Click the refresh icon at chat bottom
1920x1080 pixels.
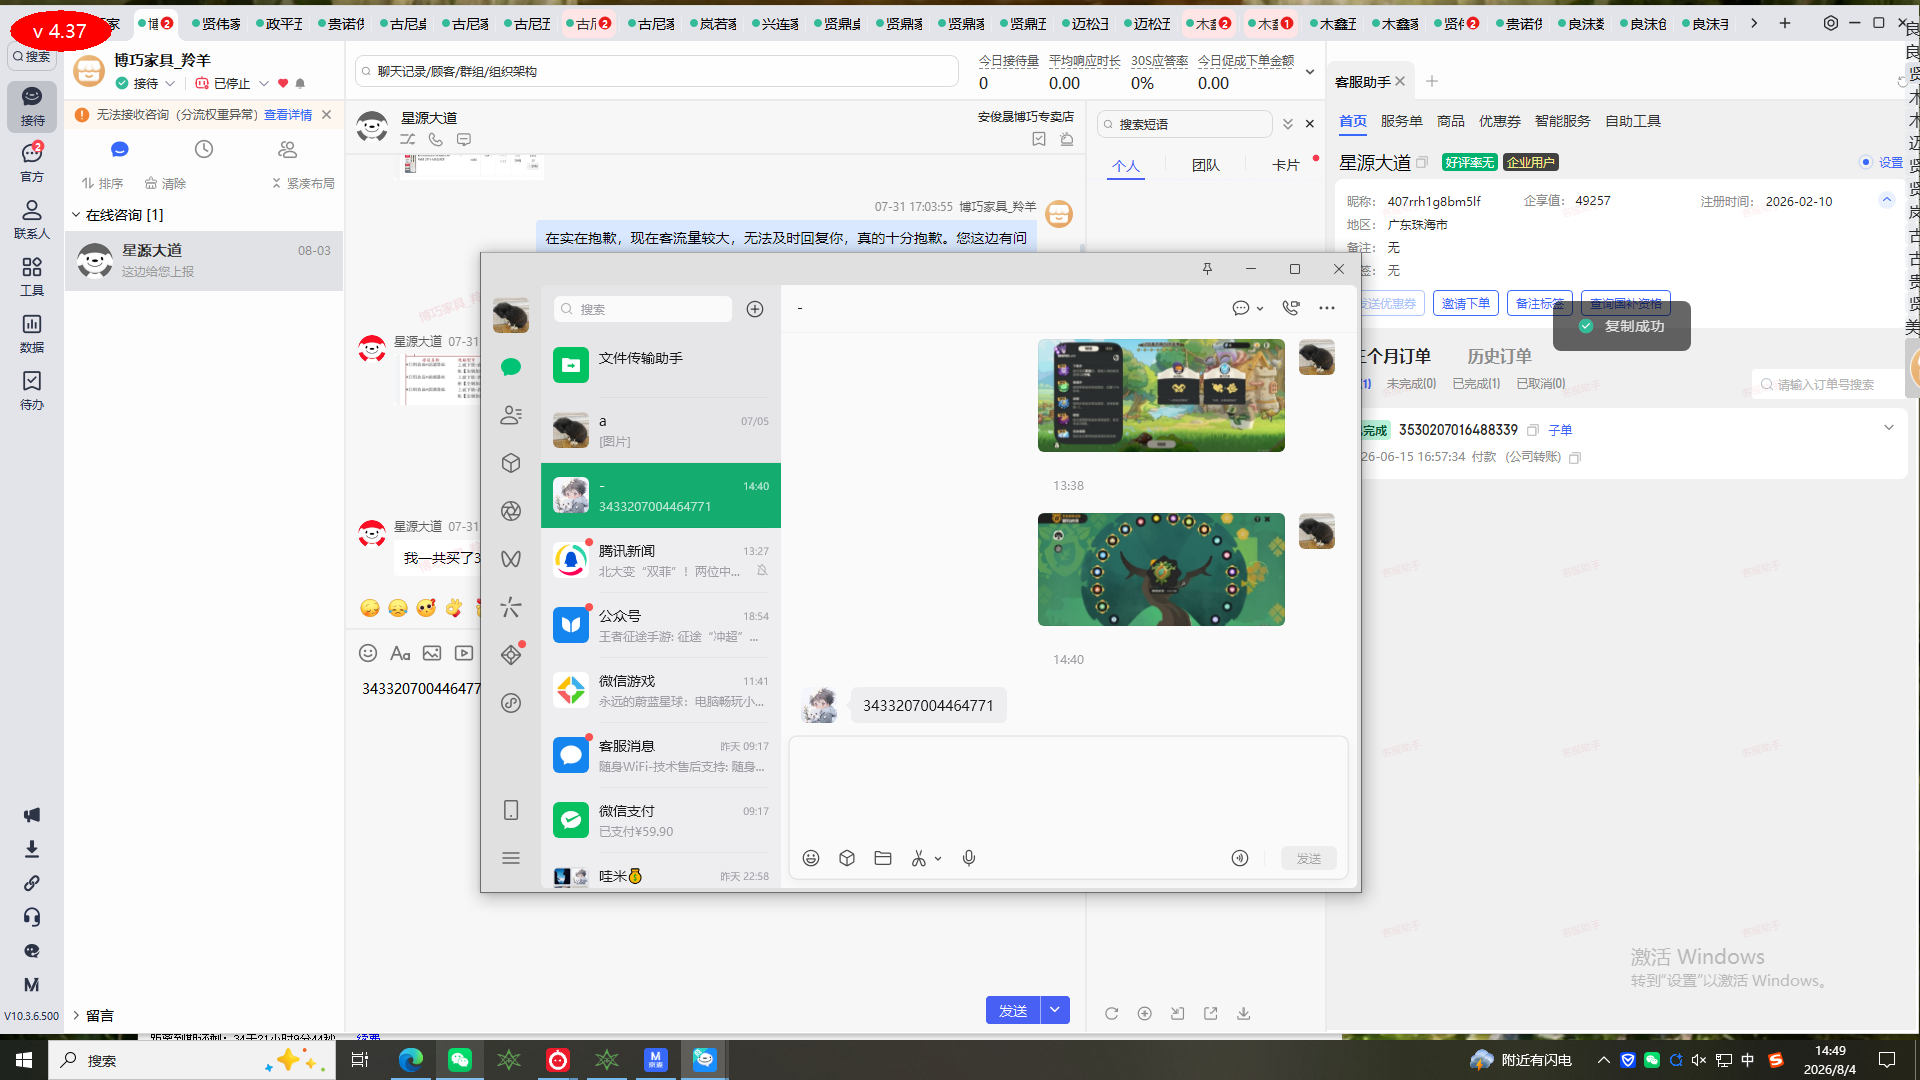1111,1013
